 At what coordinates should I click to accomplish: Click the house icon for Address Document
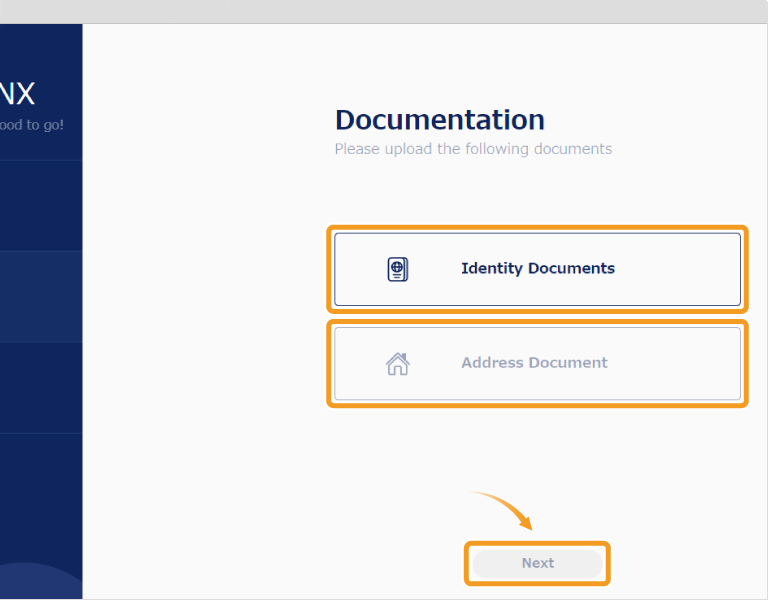tap(398, 364)
